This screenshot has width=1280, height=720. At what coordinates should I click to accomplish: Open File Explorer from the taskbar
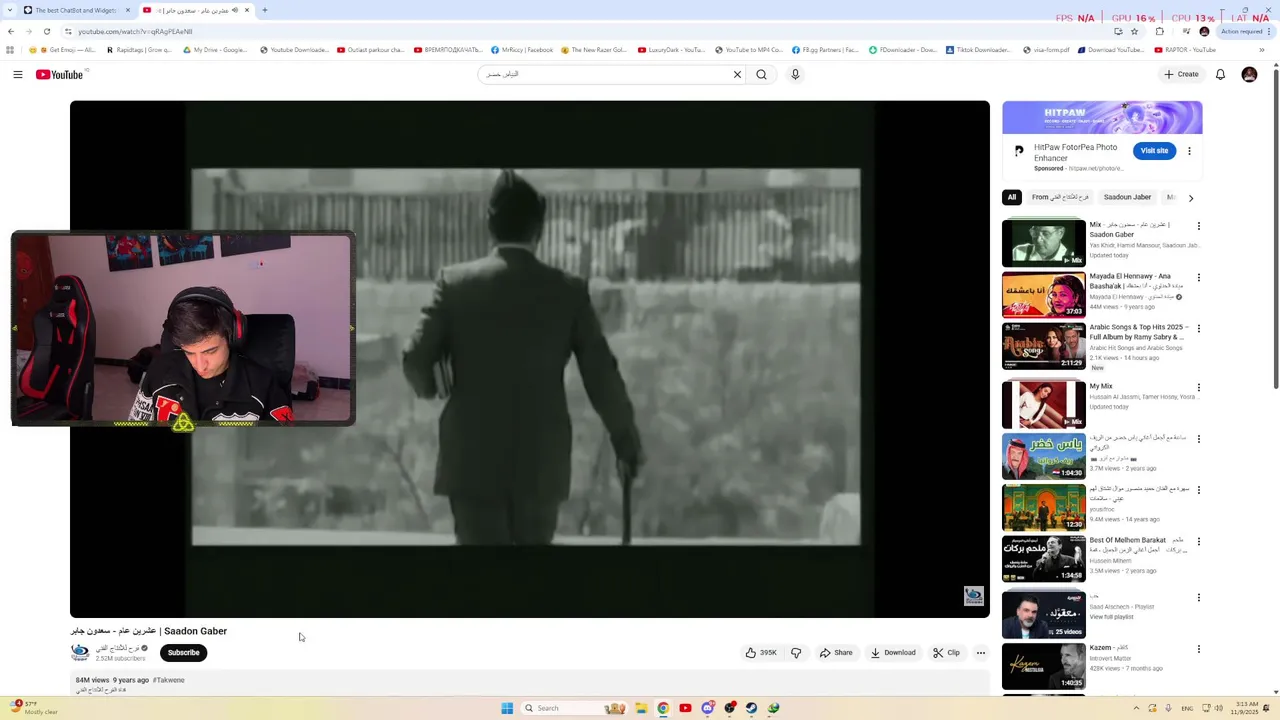tap(641, 708)
